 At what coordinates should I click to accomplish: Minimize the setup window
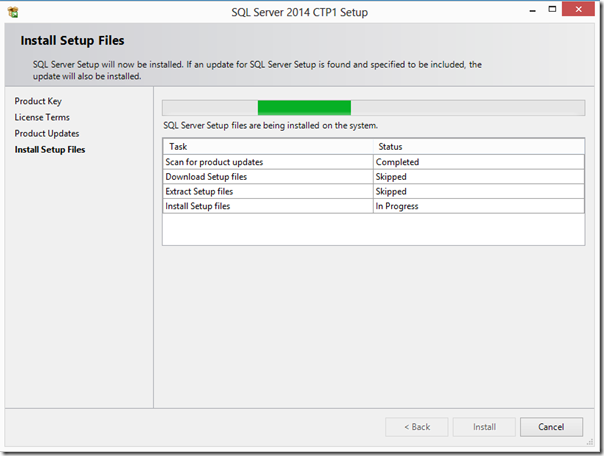(x=533, y=10)
